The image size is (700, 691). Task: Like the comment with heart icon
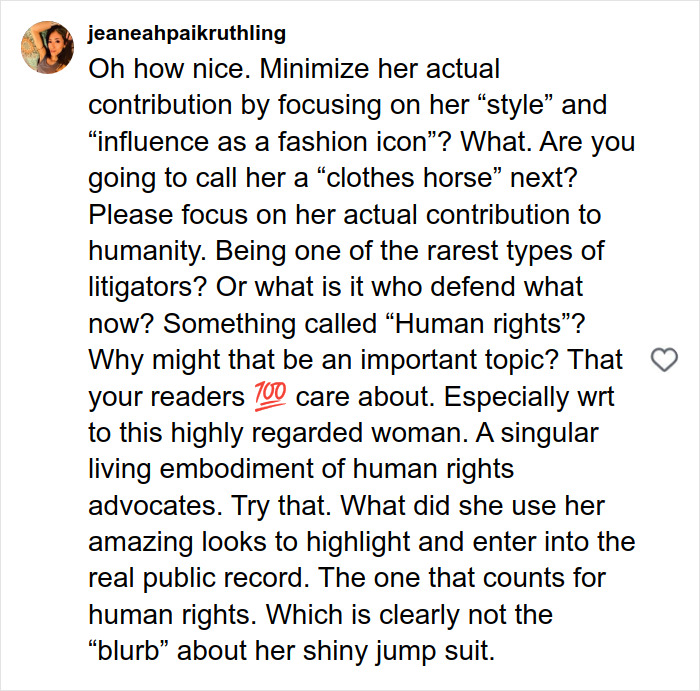pyautogui.click(x=664, y=360)
